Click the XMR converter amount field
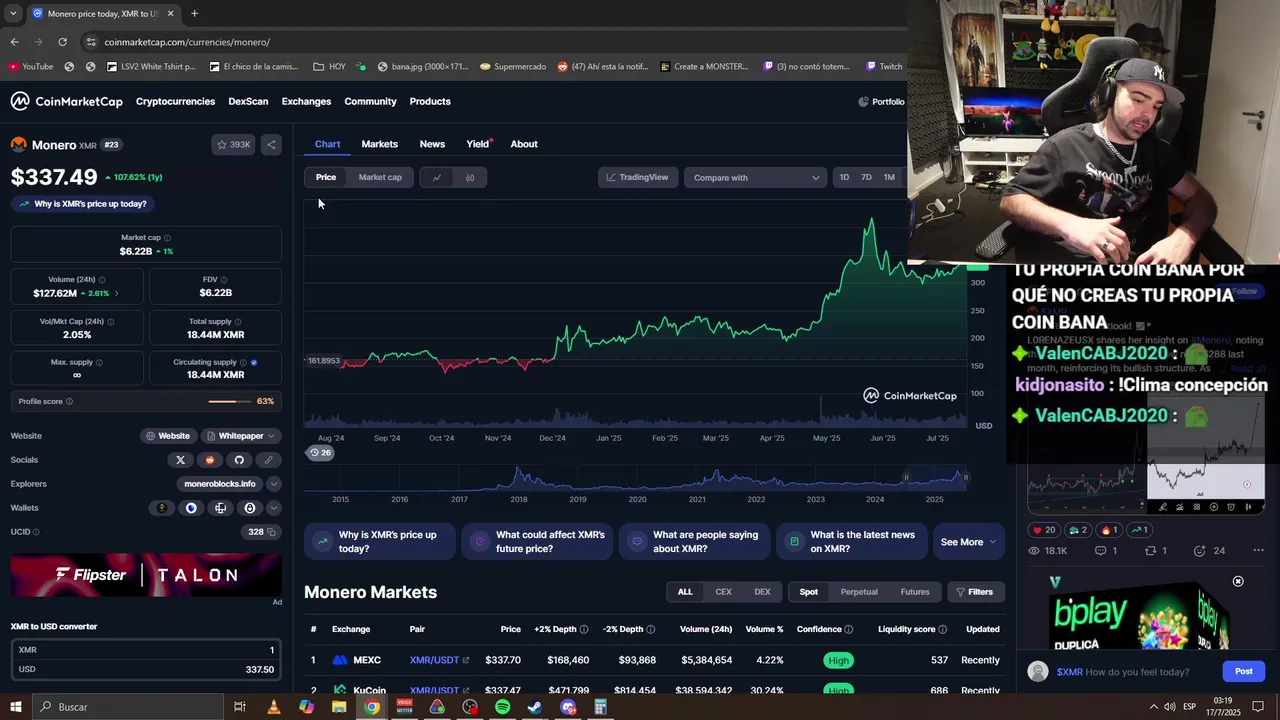1280x720 pixels. (x=146, y=650)
